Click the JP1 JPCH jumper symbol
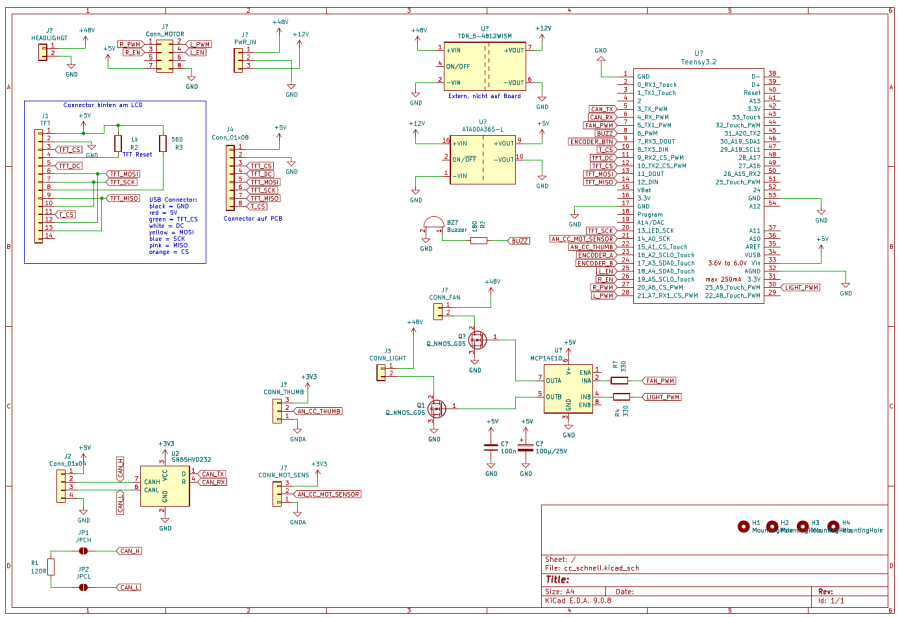 [84, 551]
